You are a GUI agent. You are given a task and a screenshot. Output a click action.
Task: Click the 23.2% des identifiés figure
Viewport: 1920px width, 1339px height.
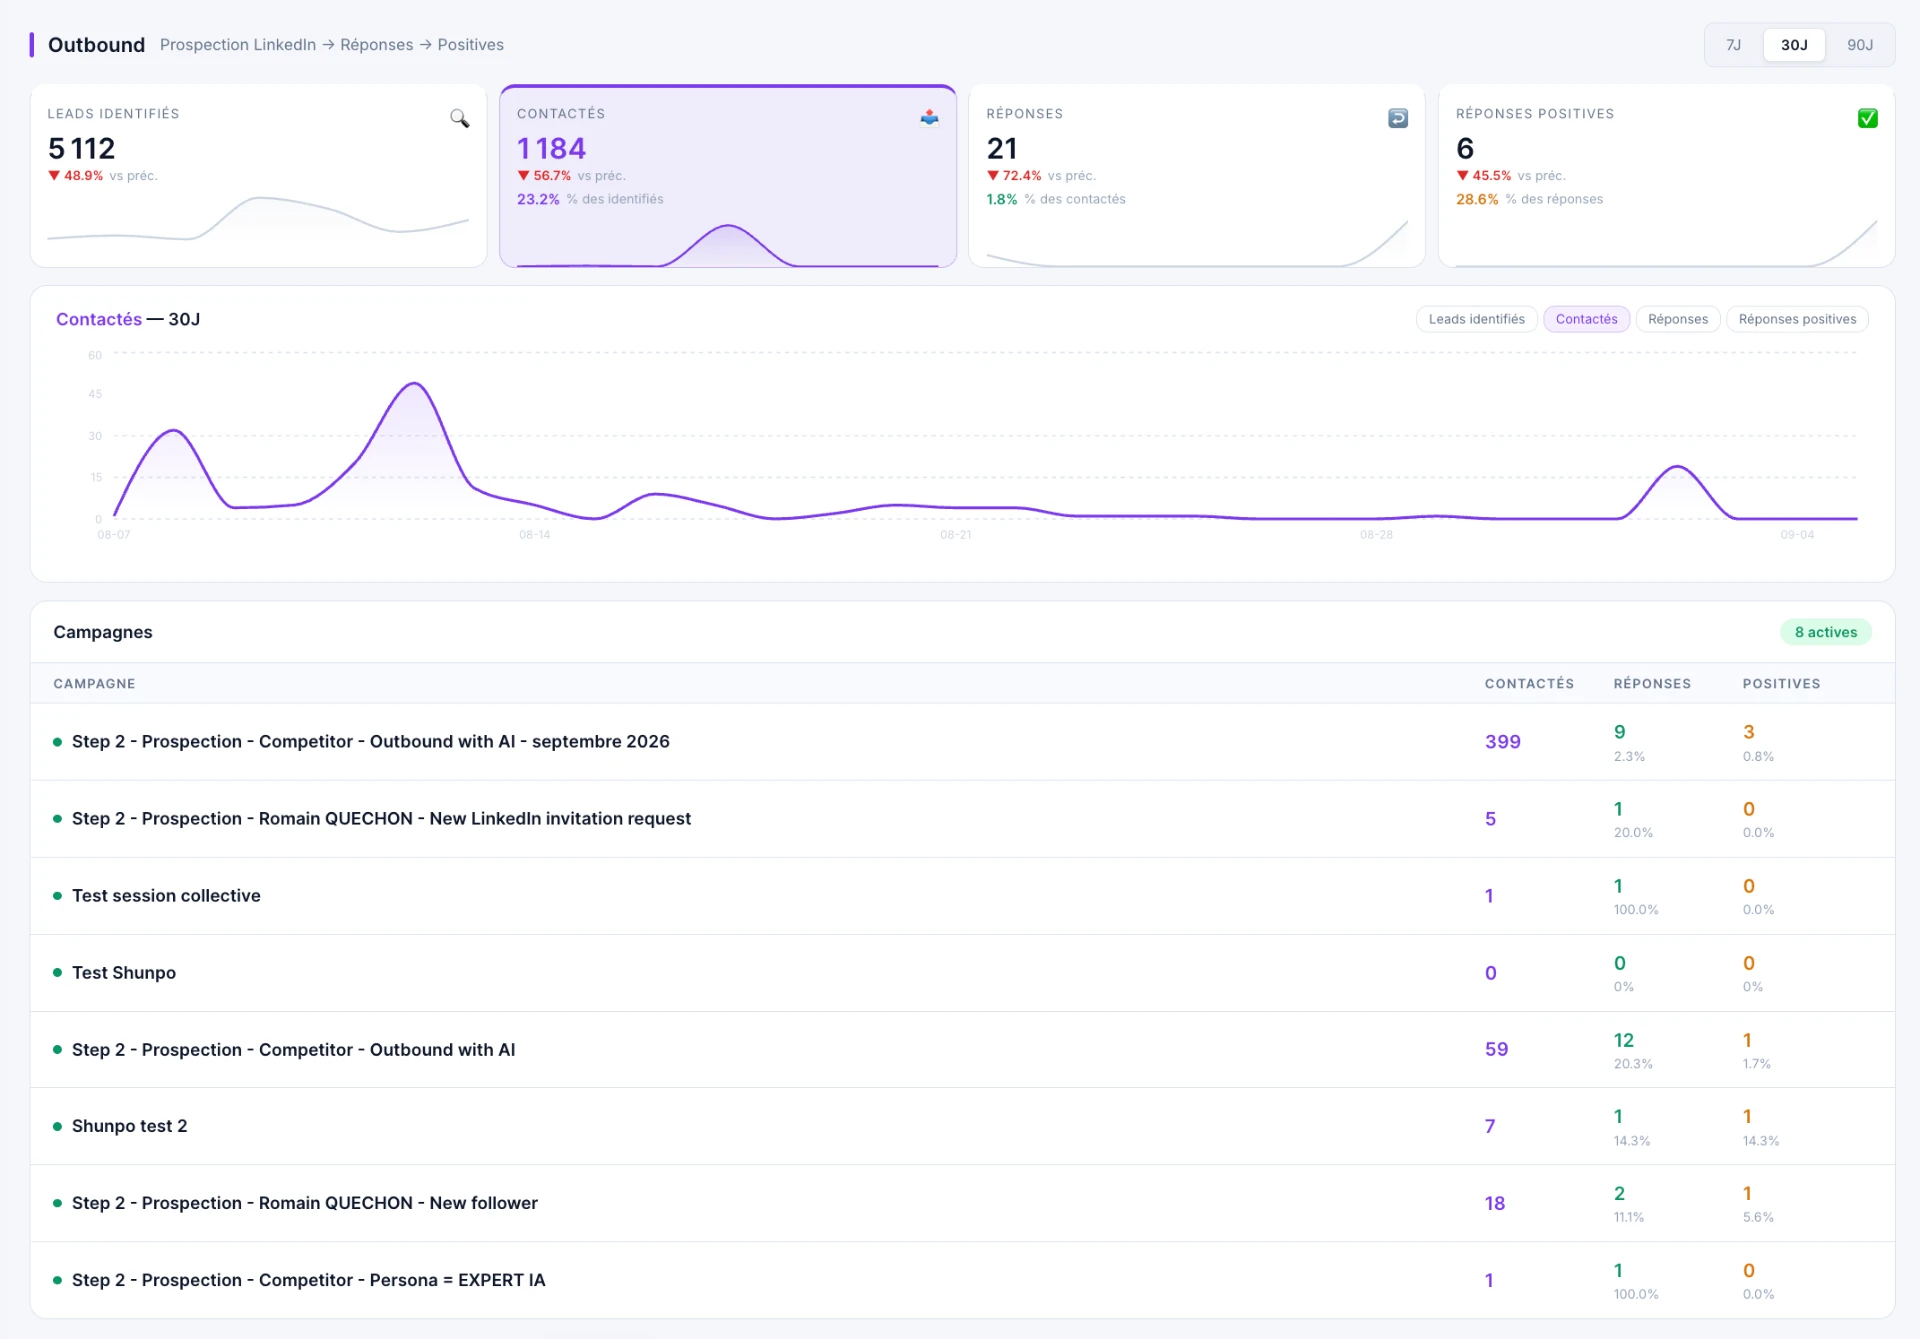tap(590, 199)
